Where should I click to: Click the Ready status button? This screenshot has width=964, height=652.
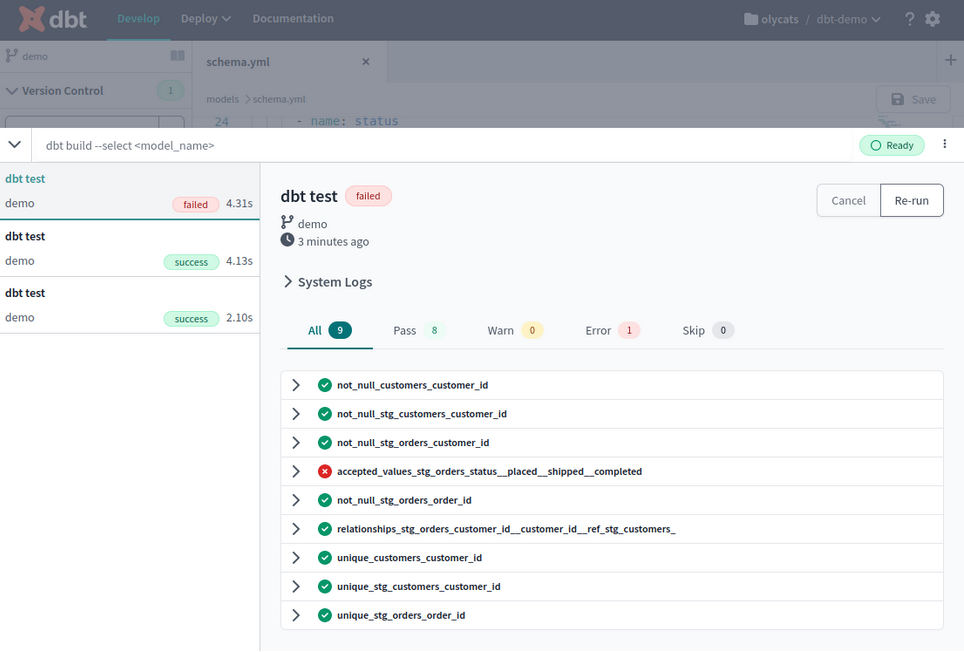[x=891, y=146]
